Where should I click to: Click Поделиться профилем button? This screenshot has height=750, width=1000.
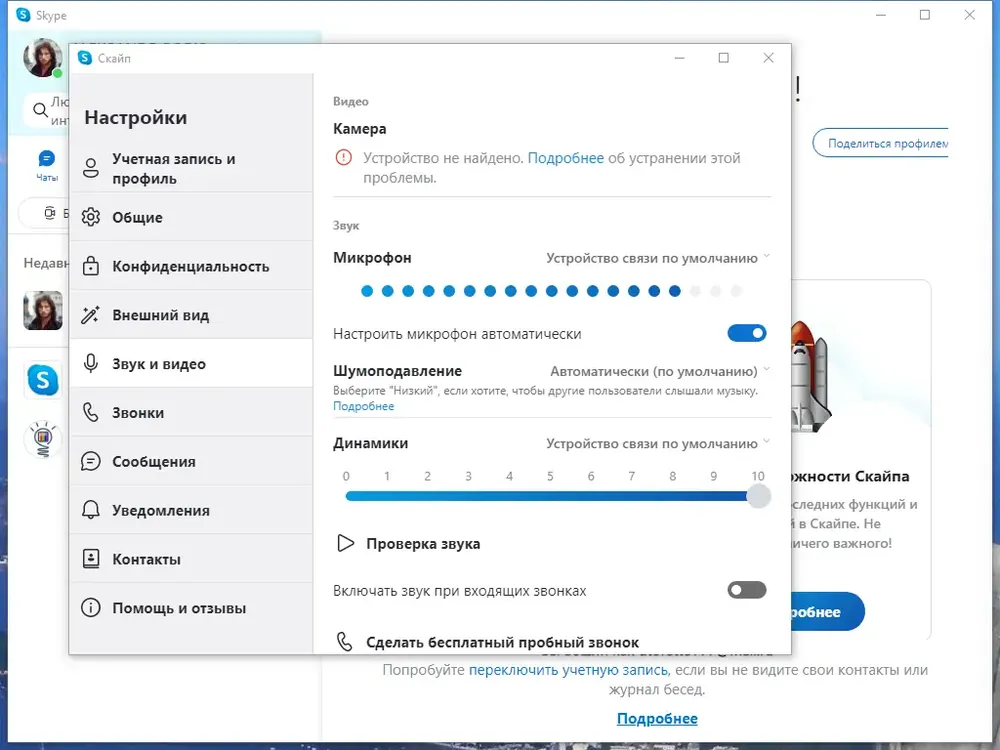pos(881,143)
